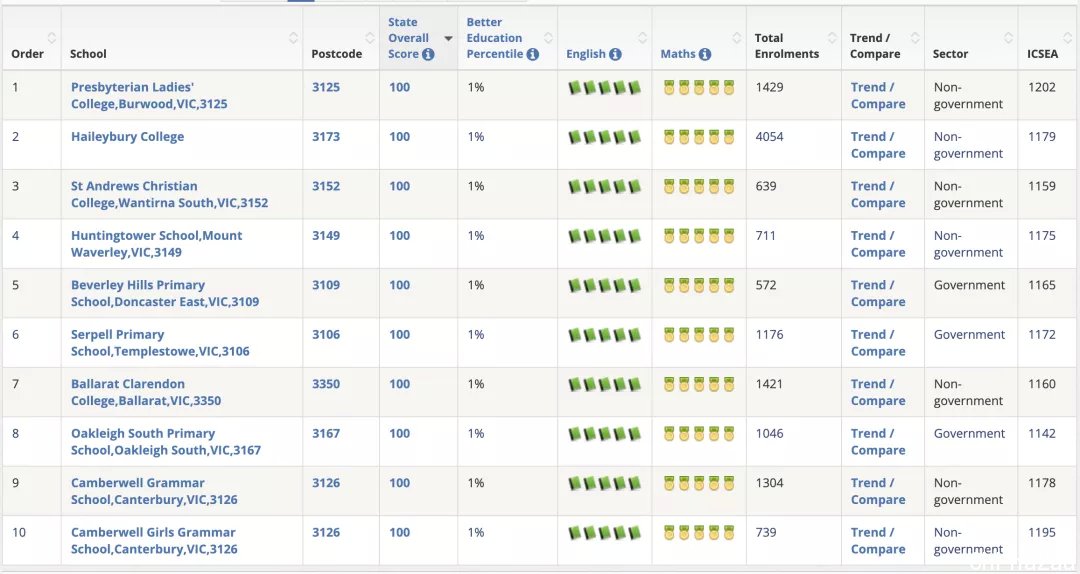Click English book rating for Haileybury College
1080x574 pixels.
point(605,137)
